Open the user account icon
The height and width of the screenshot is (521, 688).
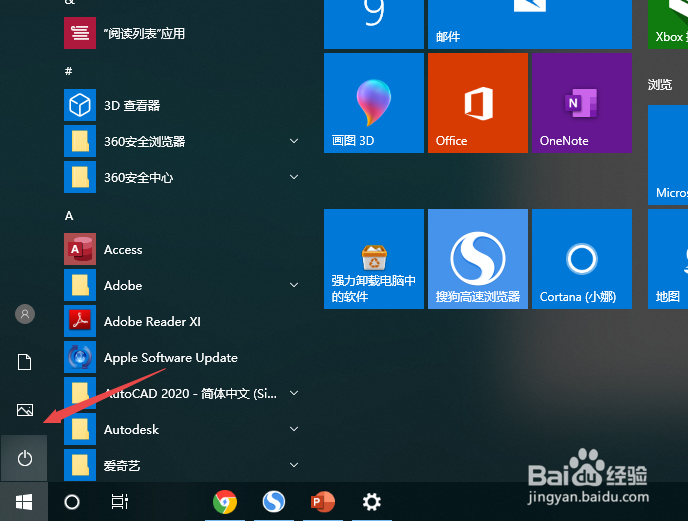25,314
